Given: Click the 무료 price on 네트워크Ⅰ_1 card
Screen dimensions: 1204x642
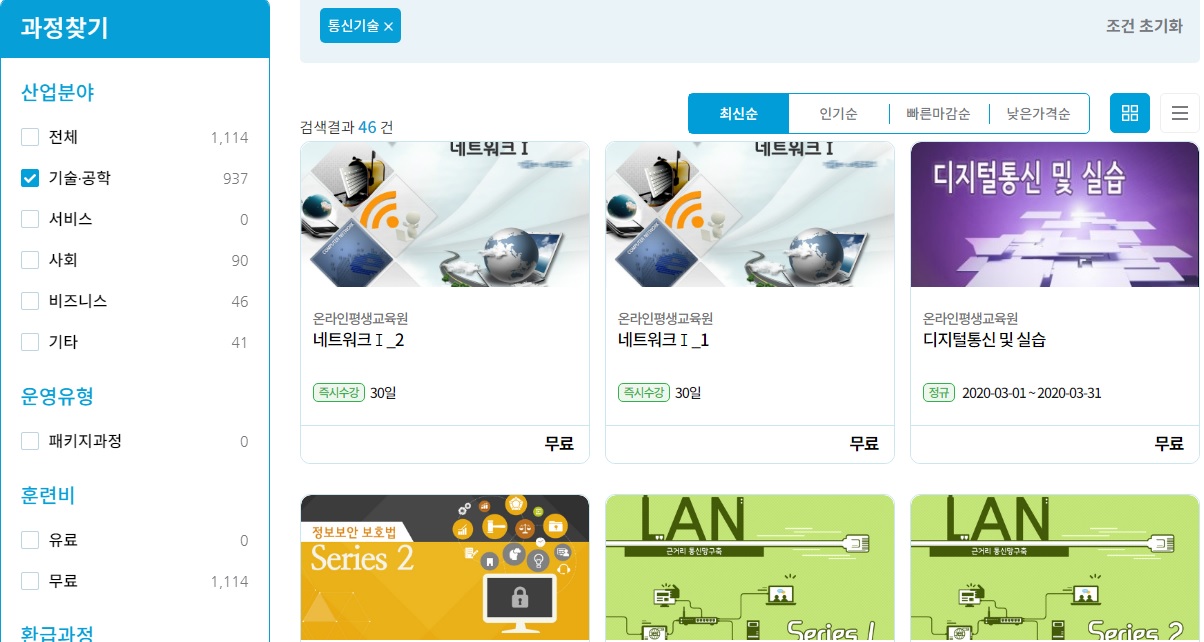Looking at the screenshot, I should pos(864,444).
